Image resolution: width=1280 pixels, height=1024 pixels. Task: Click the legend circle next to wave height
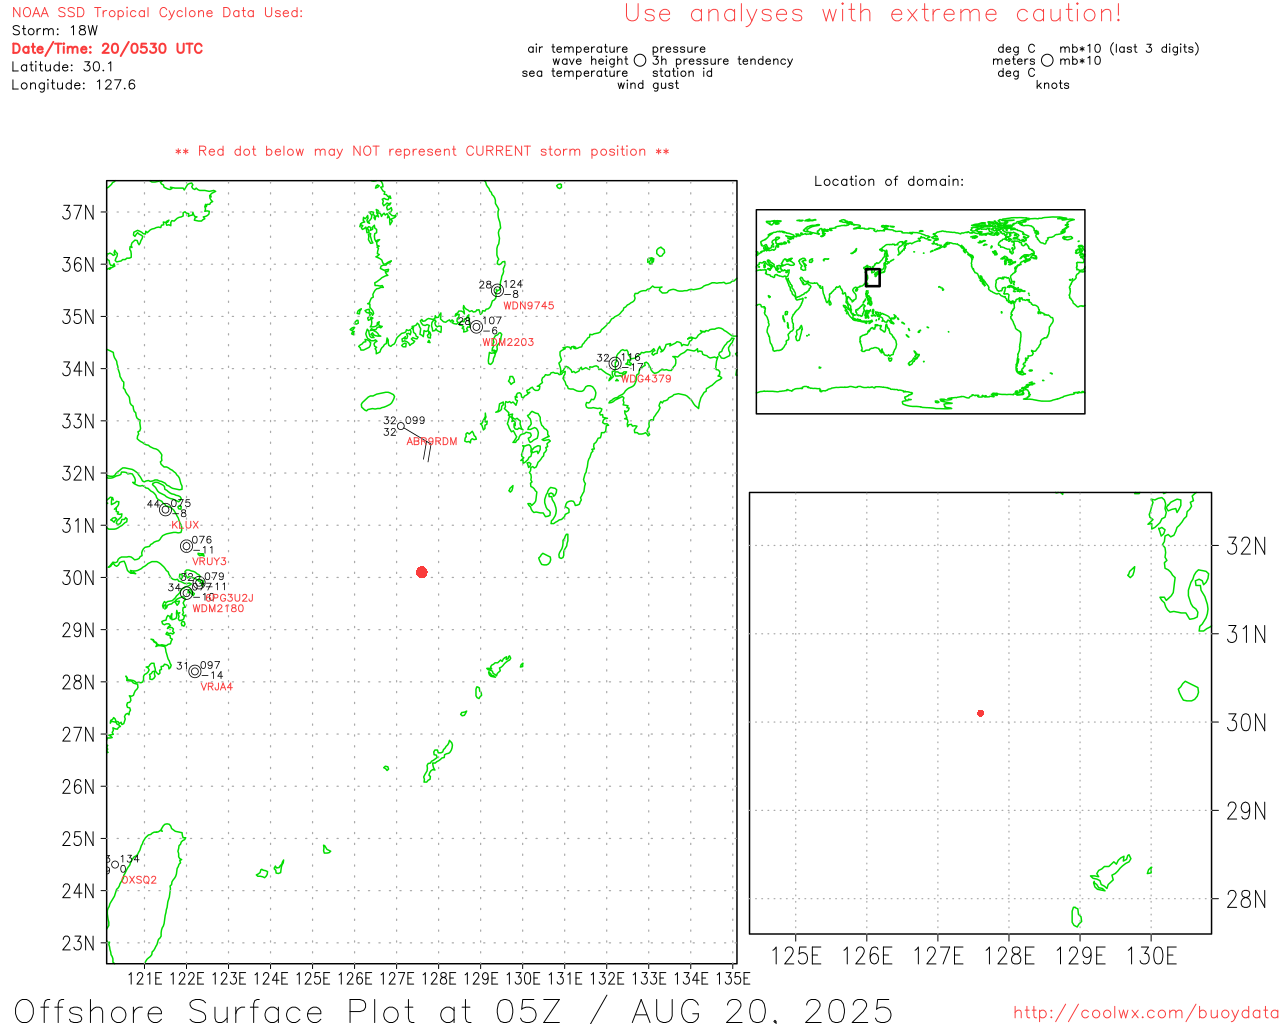[x=639, y=60]
